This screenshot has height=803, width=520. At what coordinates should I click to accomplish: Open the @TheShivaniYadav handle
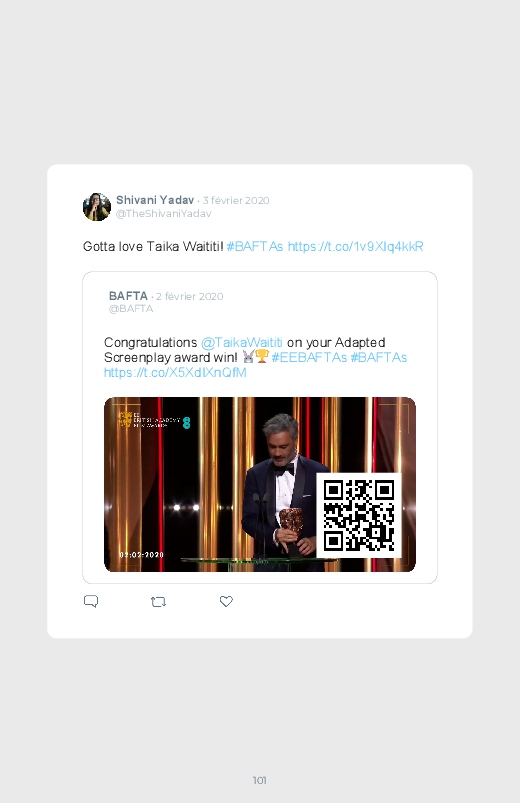tap(163, 214)
